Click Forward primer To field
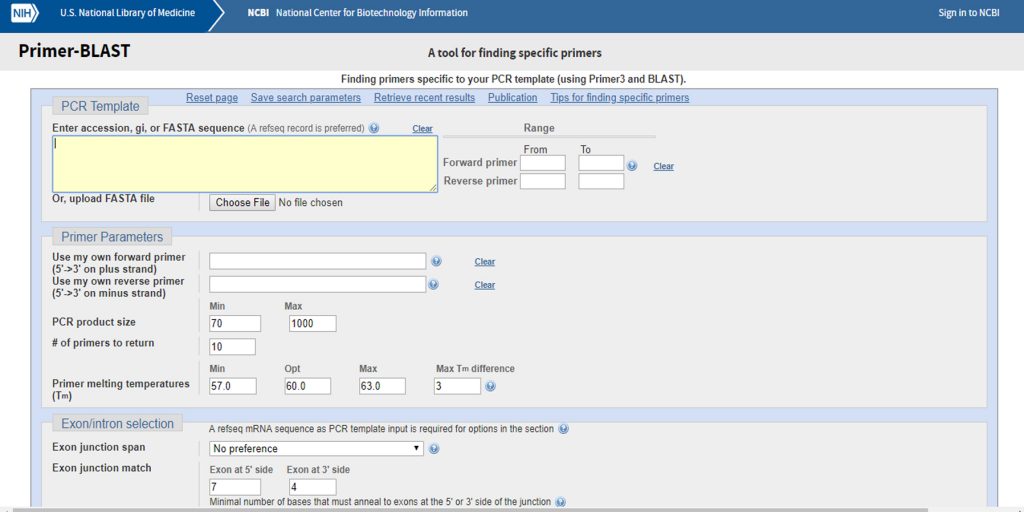This screenshot has width=1024, height=512. point(601,163)
